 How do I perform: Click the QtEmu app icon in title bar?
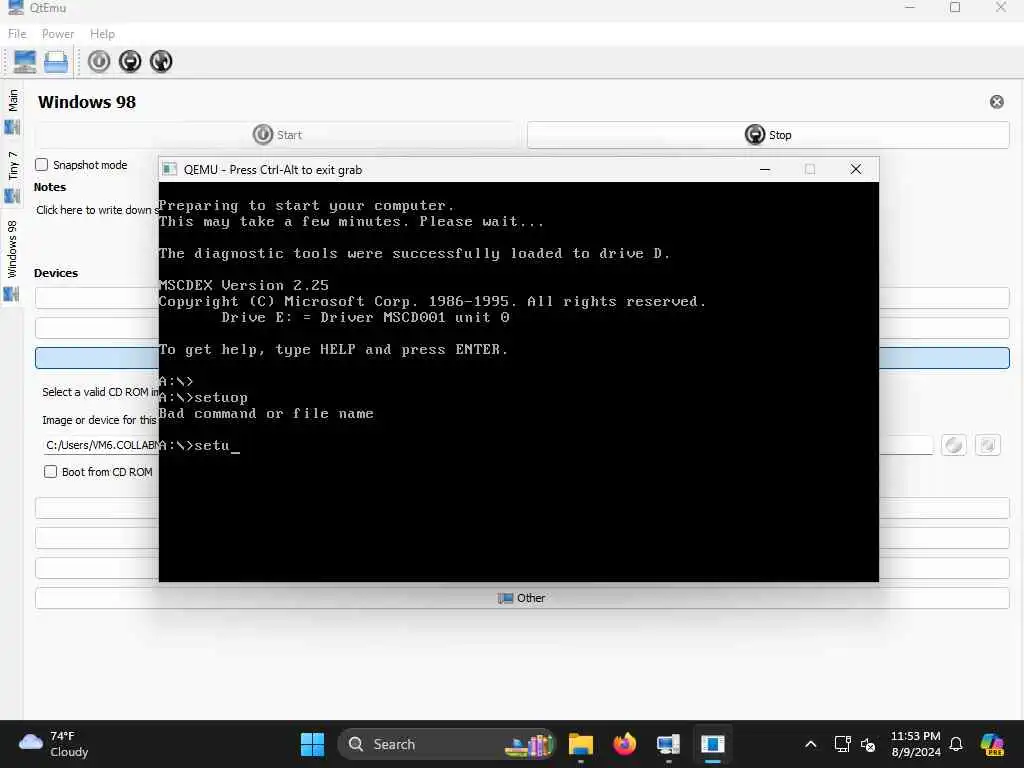click(15, 8)
